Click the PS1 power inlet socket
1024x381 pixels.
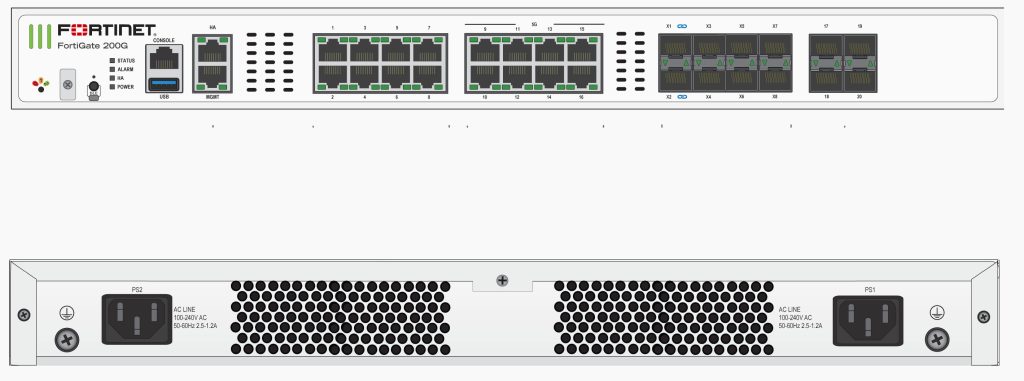(x=868, y=320)
